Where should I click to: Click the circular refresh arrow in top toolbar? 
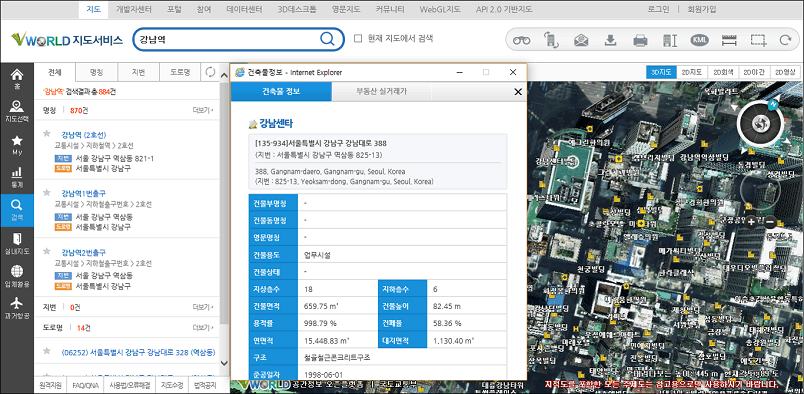coord(785,40)
